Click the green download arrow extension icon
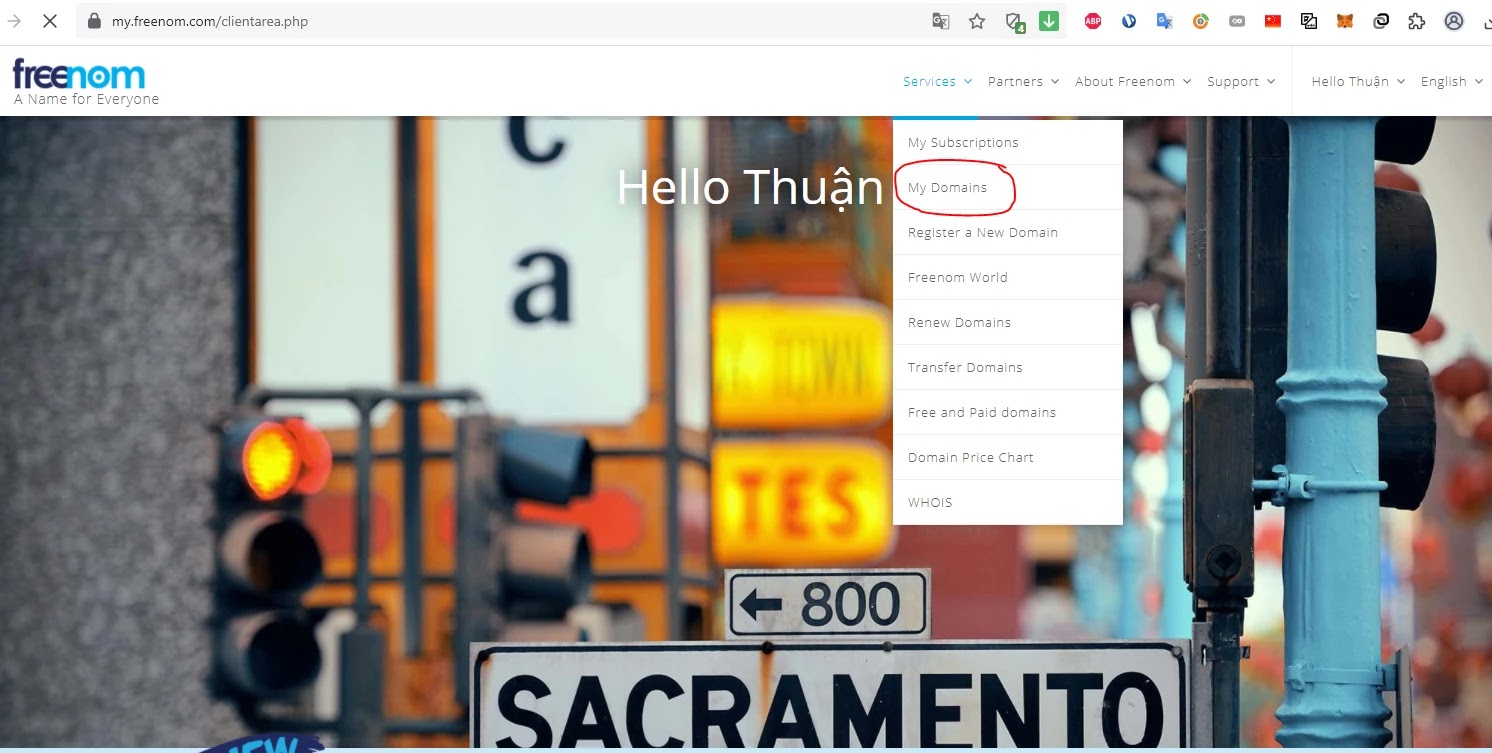 point(1049,21)
